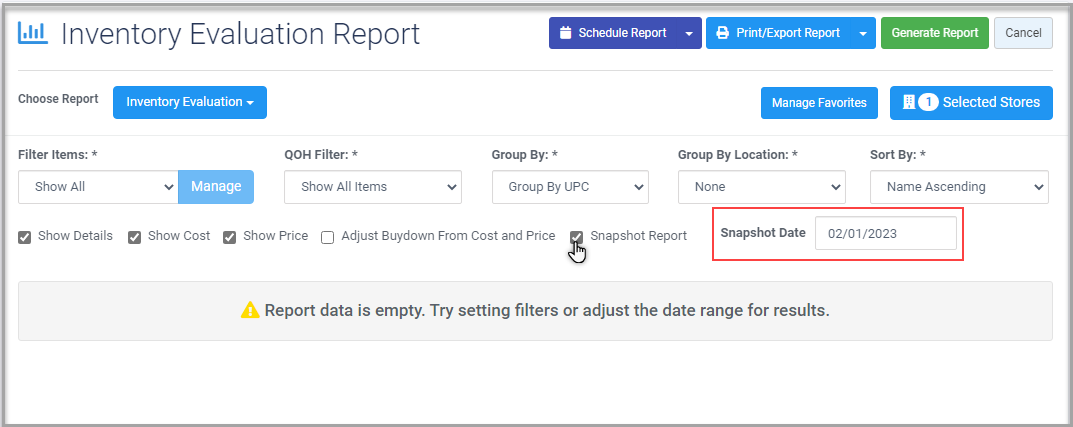Click the bar chart report icon
The height and width of the screenshot is (427, 1073).
33,34
